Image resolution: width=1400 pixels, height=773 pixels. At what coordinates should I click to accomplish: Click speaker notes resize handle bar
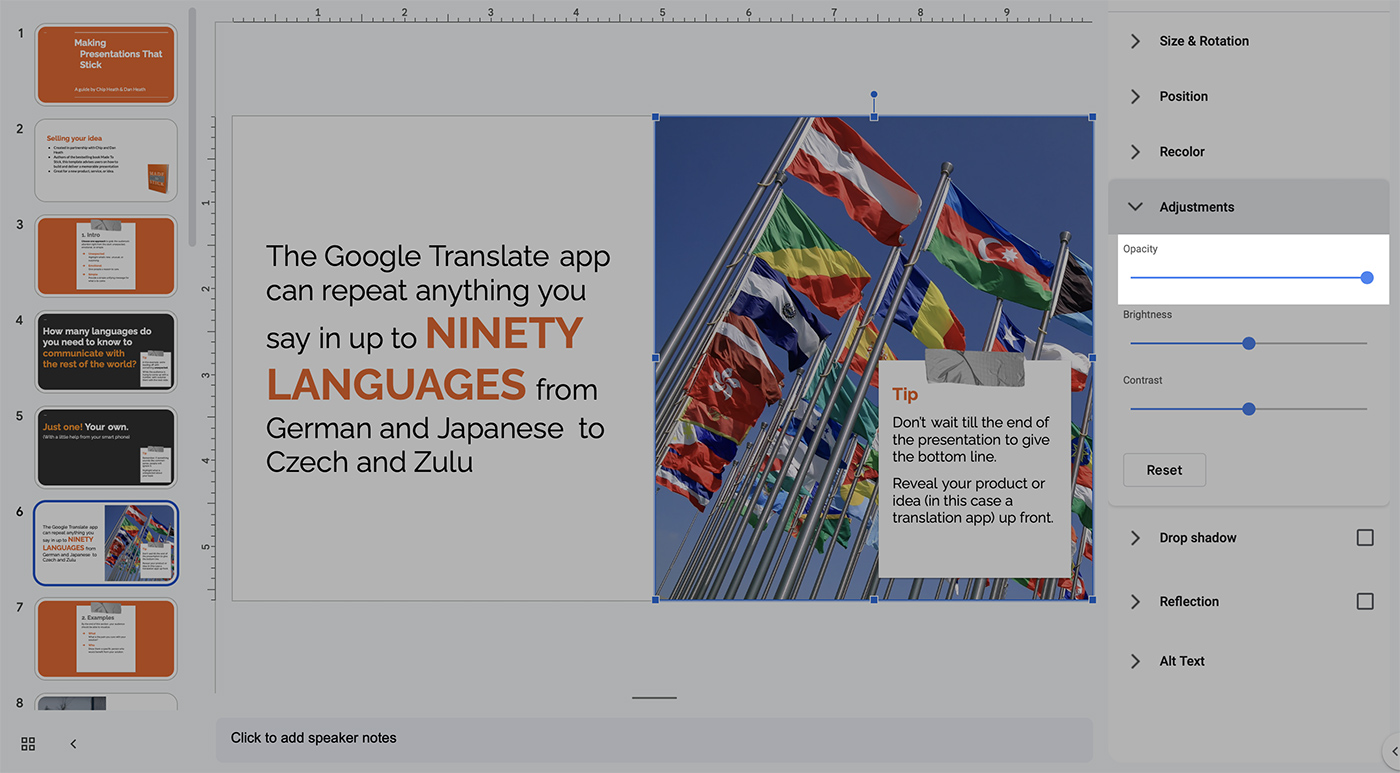click(x=654, y=698)
